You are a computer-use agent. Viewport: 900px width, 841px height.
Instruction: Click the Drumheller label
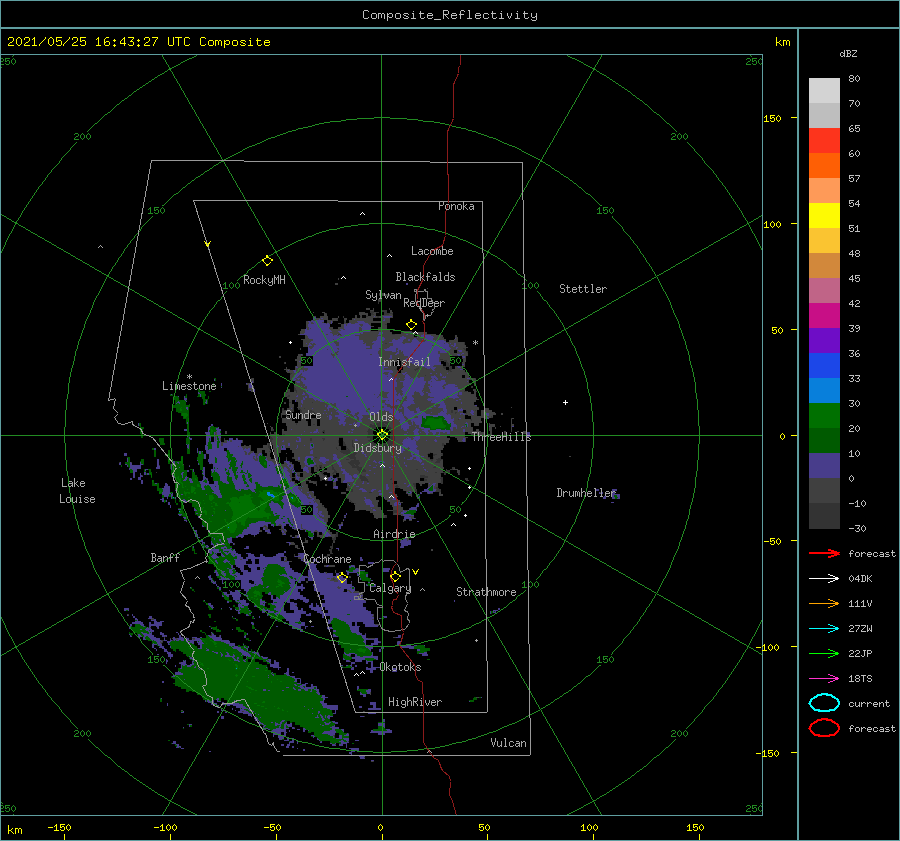(x=586, y=493)
